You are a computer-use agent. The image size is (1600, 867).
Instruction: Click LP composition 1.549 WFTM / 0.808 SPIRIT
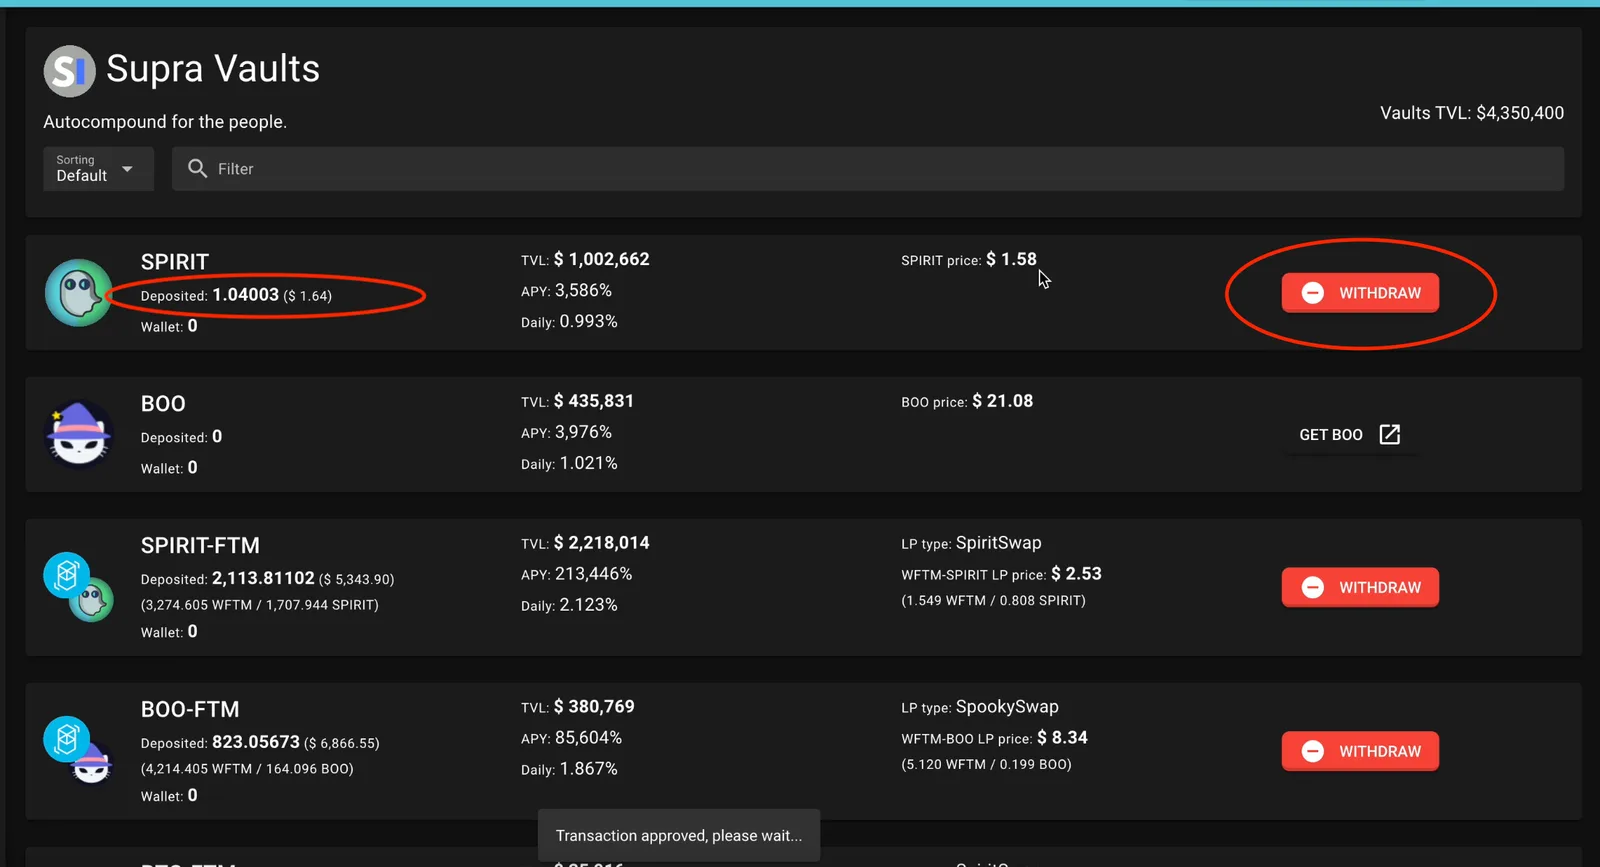pyautogui.click(x=993, y=601)
